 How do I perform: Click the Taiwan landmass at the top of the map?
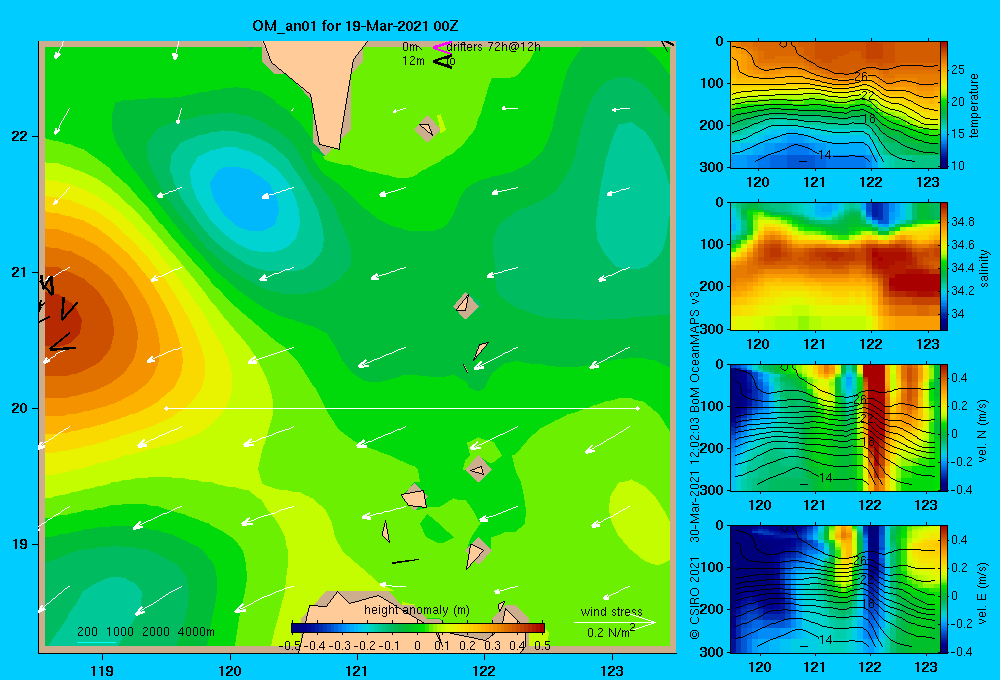(x=319, y=89)
